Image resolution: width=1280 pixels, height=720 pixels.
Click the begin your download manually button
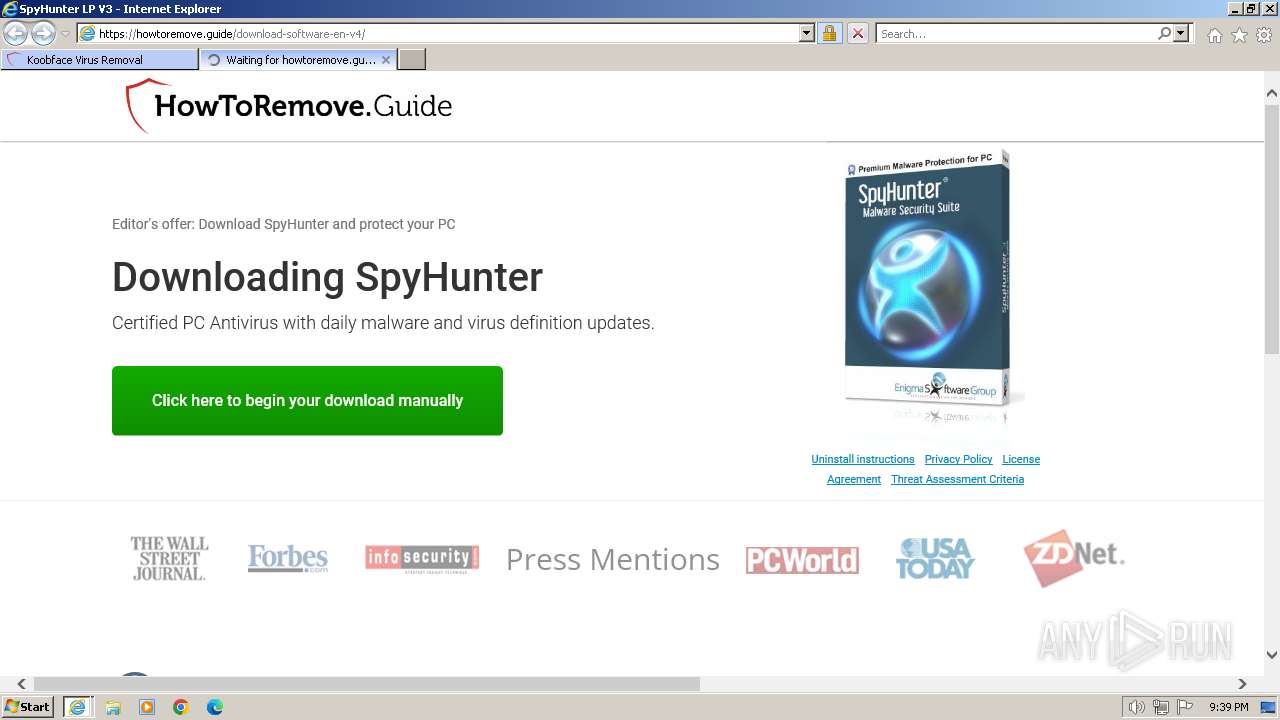point(307,400)
